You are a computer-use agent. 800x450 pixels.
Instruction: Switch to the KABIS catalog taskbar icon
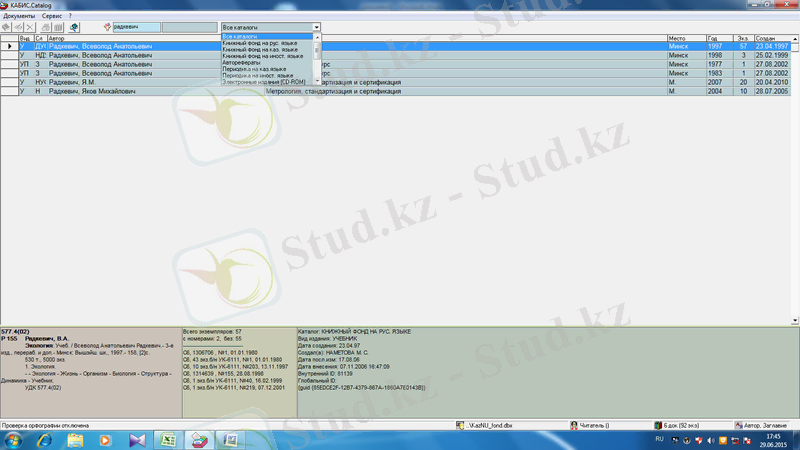(x=199, y=440)
